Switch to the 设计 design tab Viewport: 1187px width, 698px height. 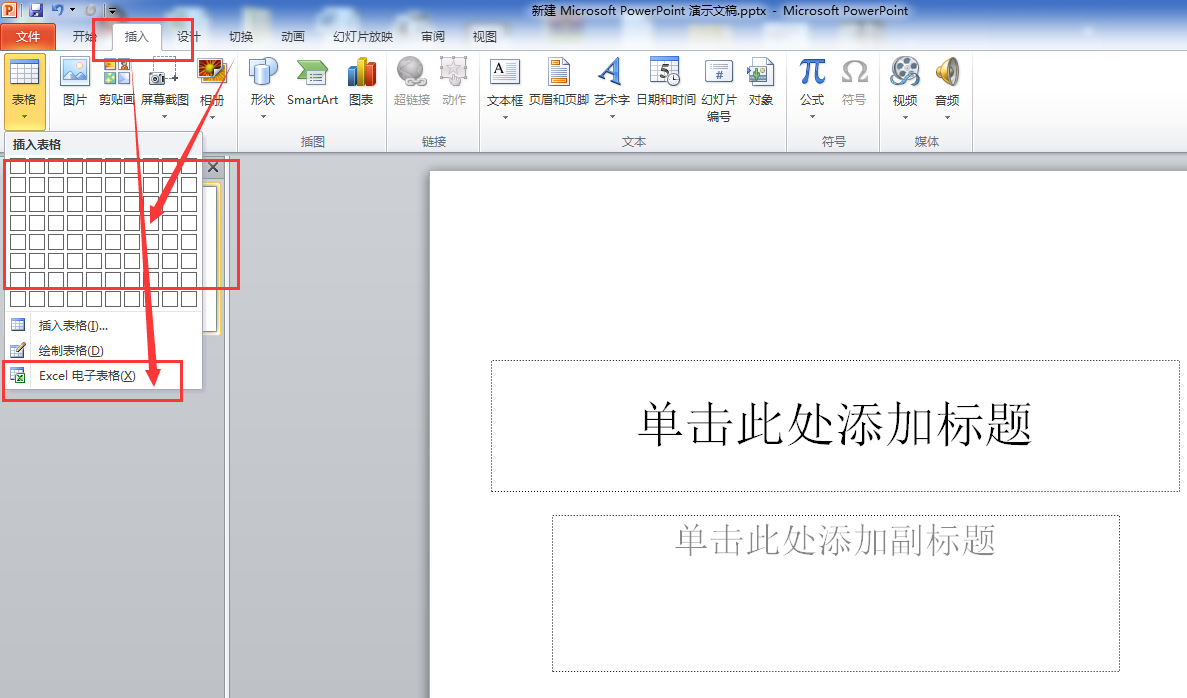189,37
